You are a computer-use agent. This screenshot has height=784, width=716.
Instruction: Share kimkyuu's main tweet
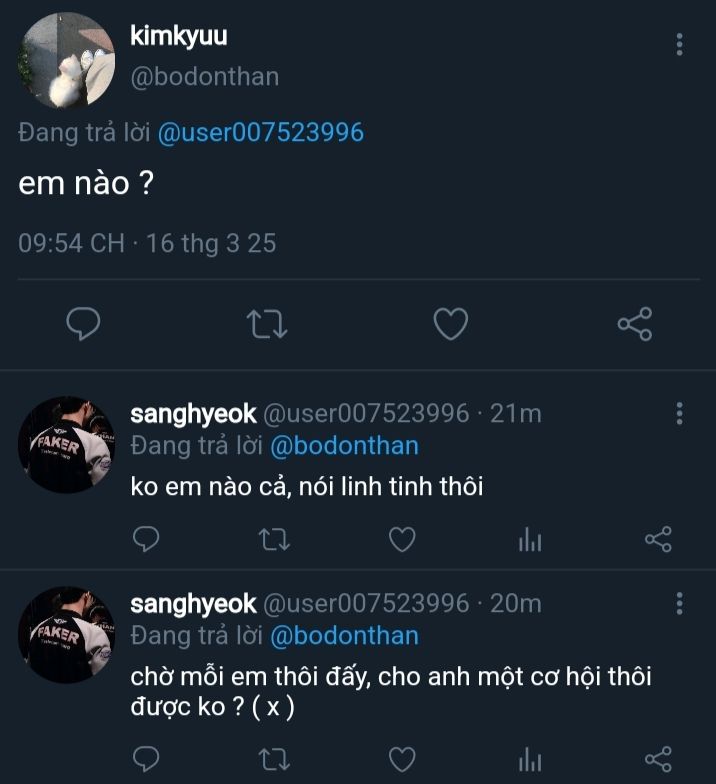click(x=635, y=323)
